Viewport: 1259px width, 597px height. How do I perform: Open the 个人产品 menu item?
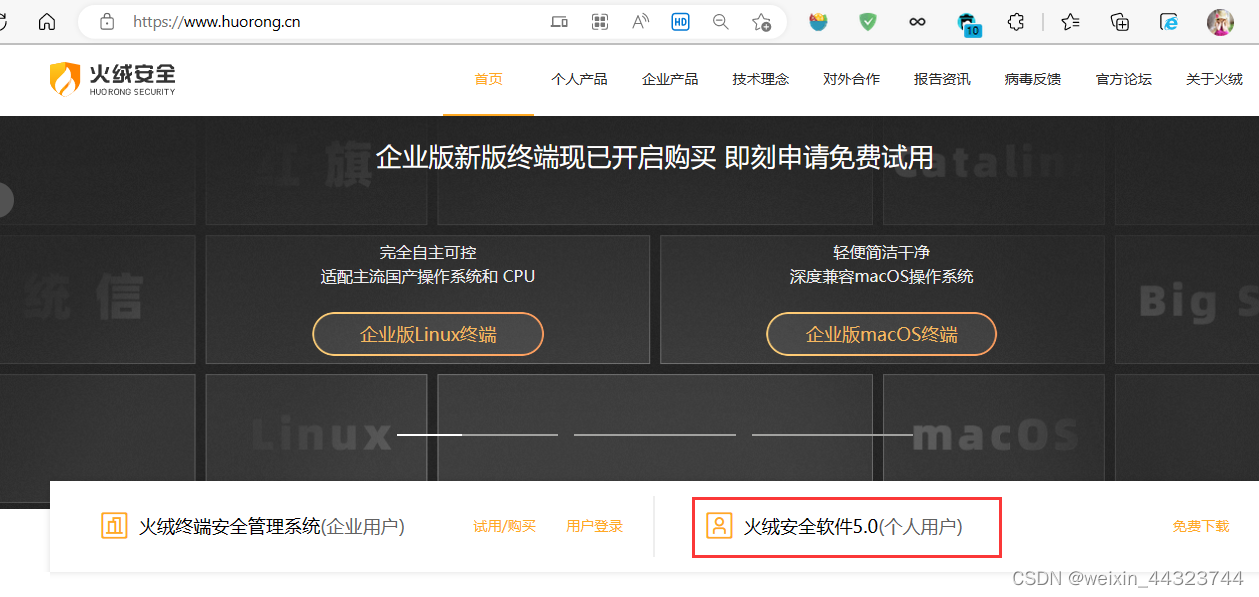tap(579, 79)
